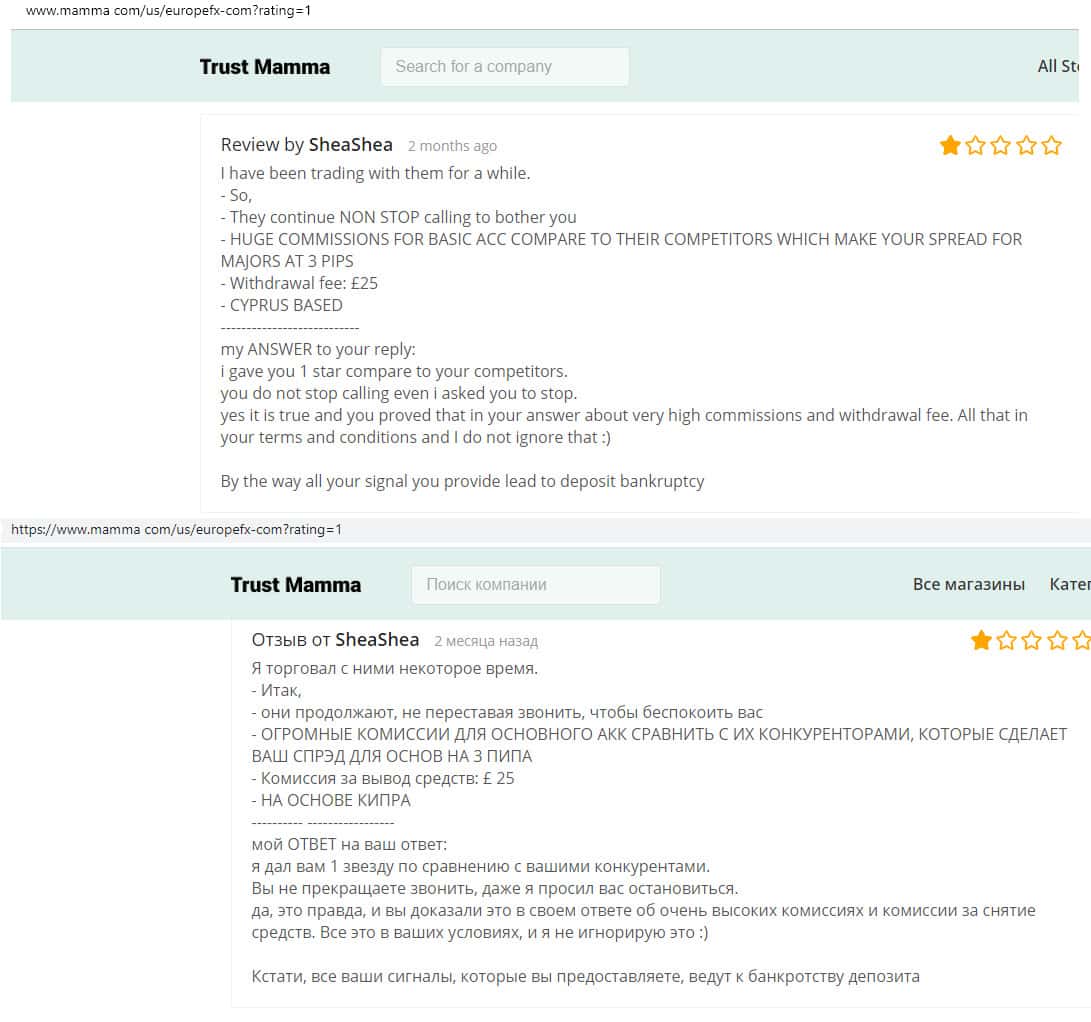This screenshot has height=1022, width=1091.
Task: Open the cut-off "Кате" menu item
Action: point(1069,584)
